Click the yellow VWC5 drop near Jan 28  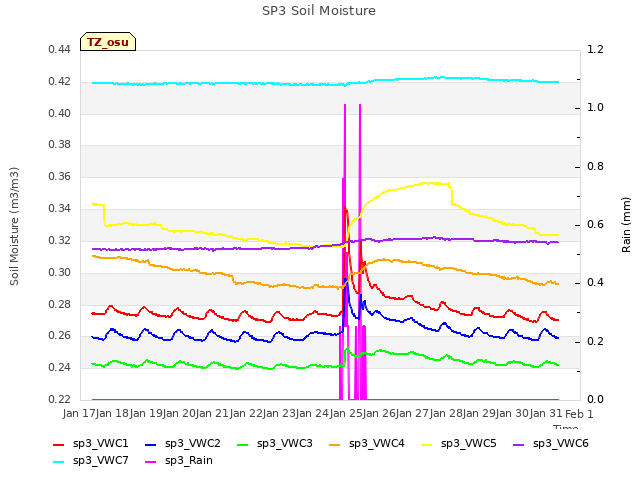click(x=451, y=195)
